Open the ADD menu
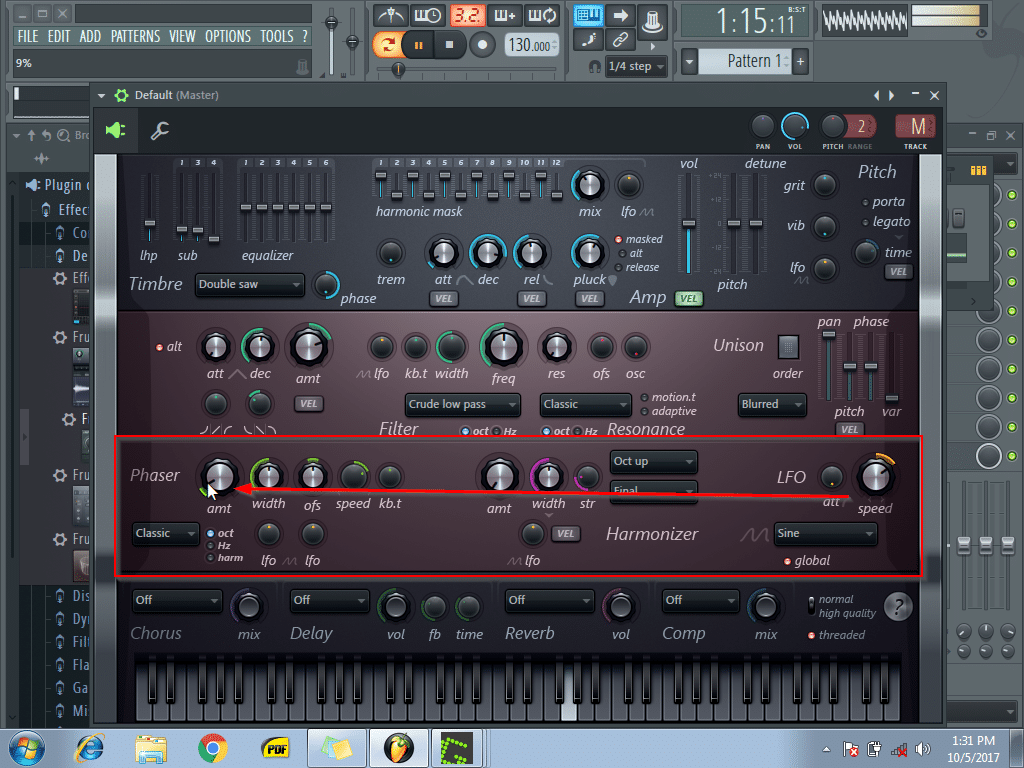Screen dimensions: 1024x768 pos(90,37)
